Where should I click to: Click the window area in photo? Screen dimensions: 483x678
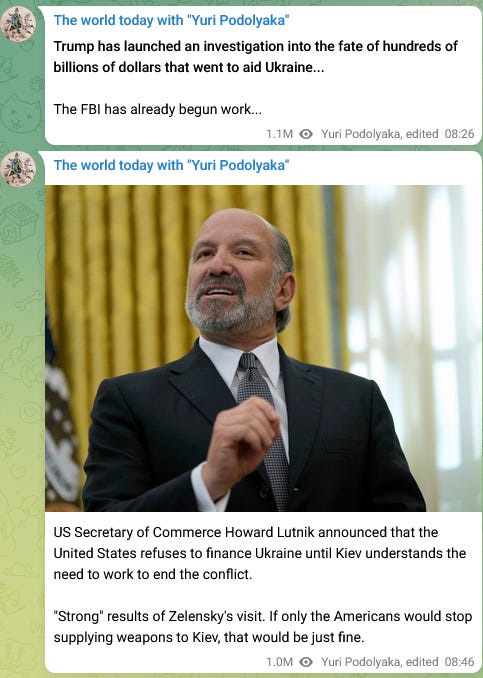pos(415,324)
